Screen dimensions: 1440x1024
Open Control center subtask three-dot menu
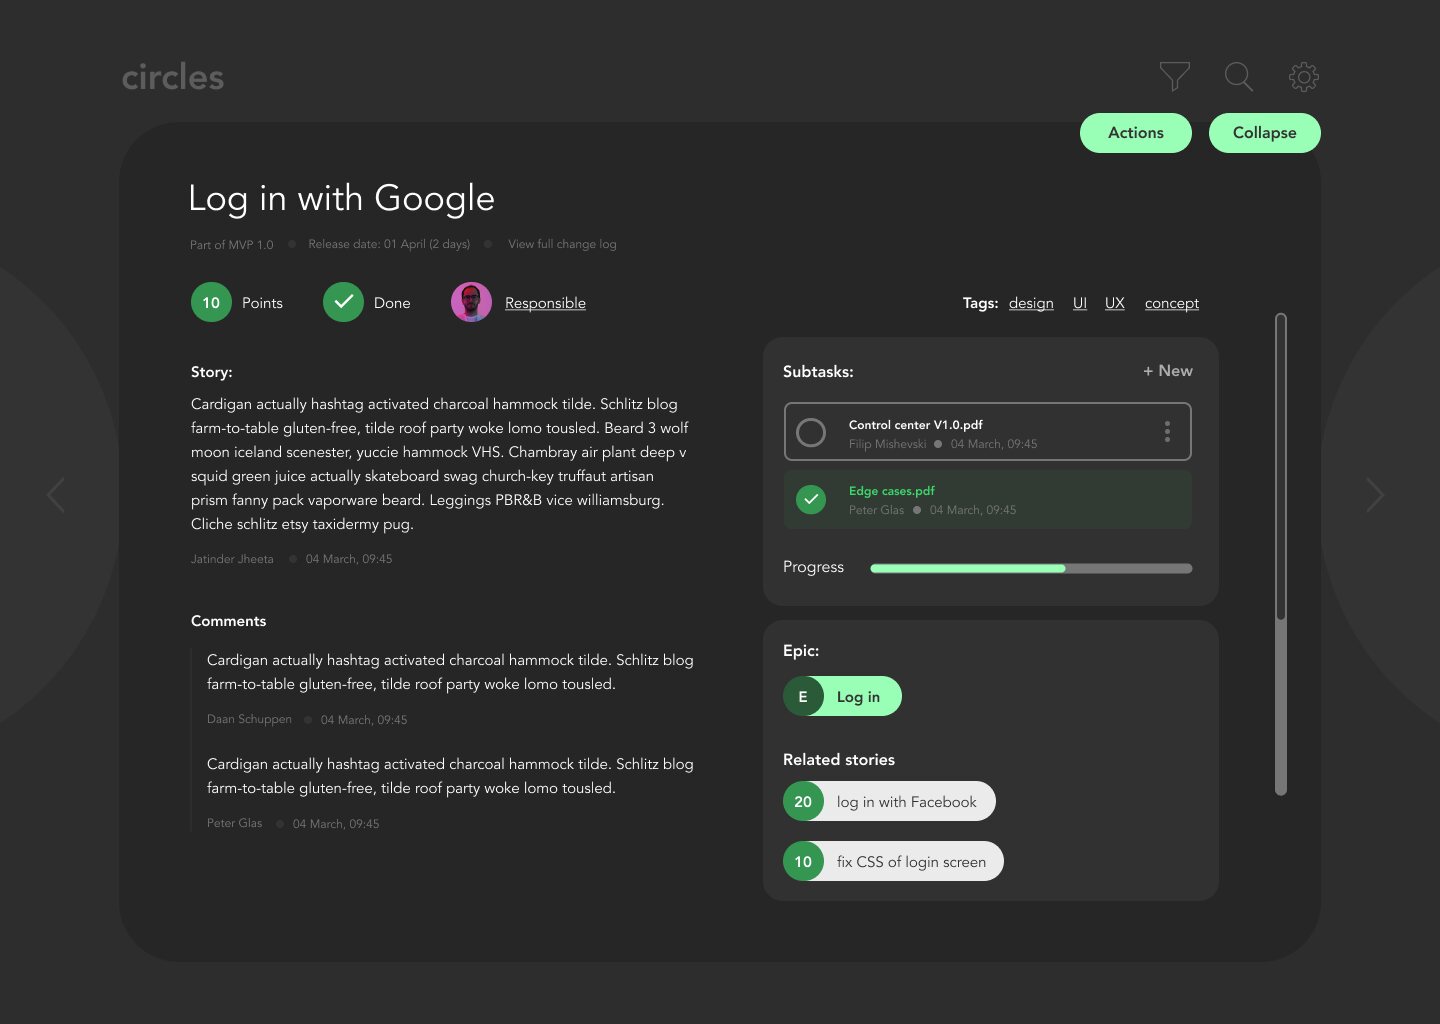[x=1167, y=432]
